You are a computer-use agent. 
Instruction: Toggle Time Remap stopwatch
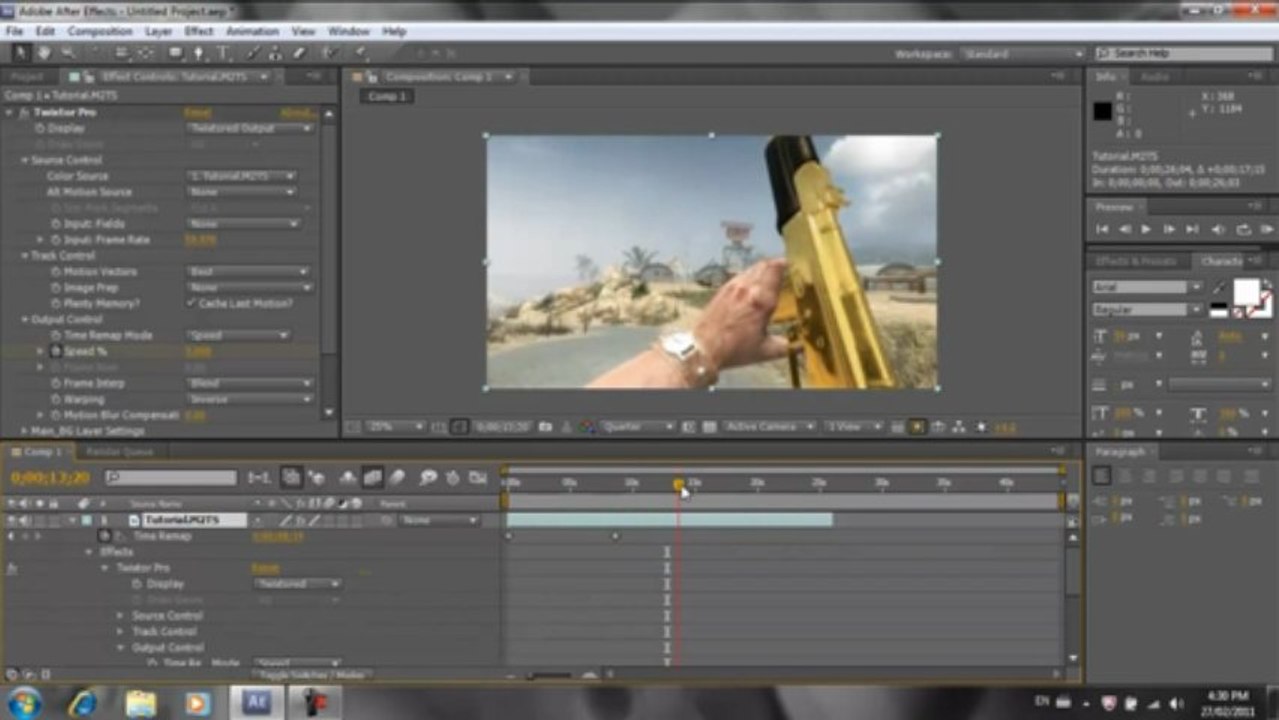pos(104,536)
